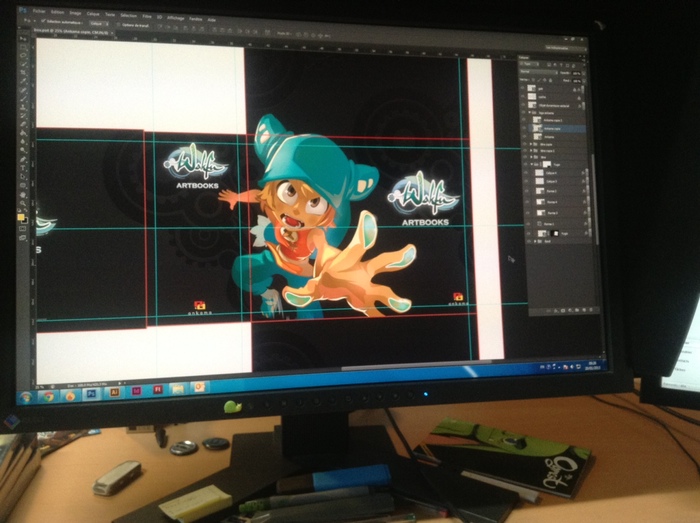Select the Pen tool
The image size is (700, 523).
click(23, 159)
